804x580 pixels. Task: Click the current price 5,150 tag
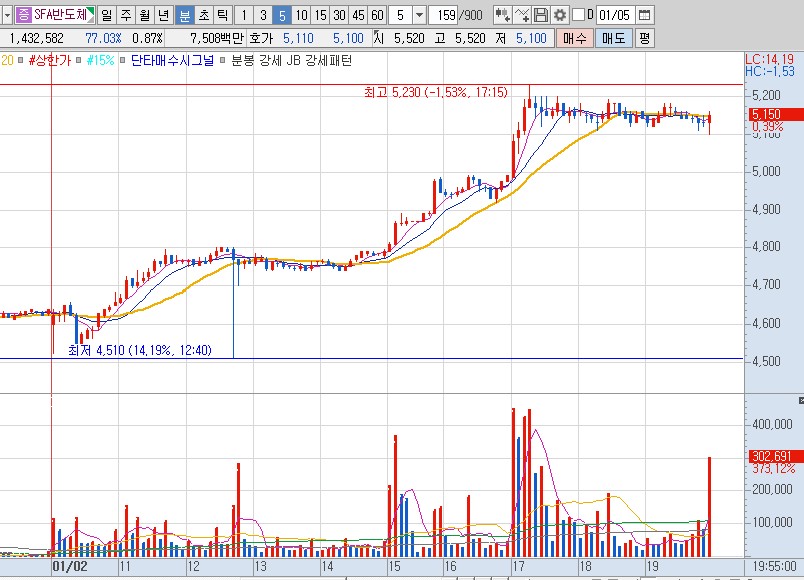pos(776,114)
